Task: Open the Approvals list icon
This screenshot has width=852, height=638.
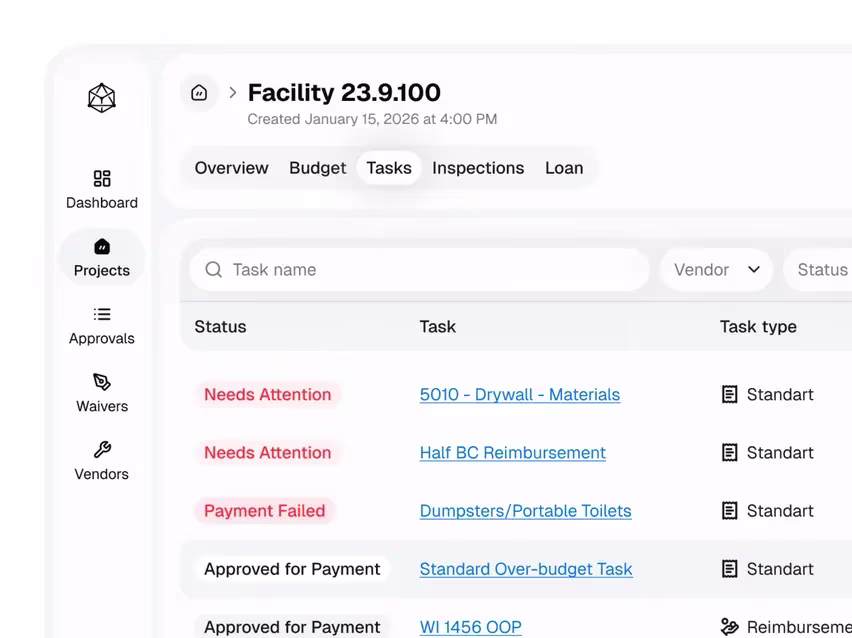Action: click(x=102, y=314)
